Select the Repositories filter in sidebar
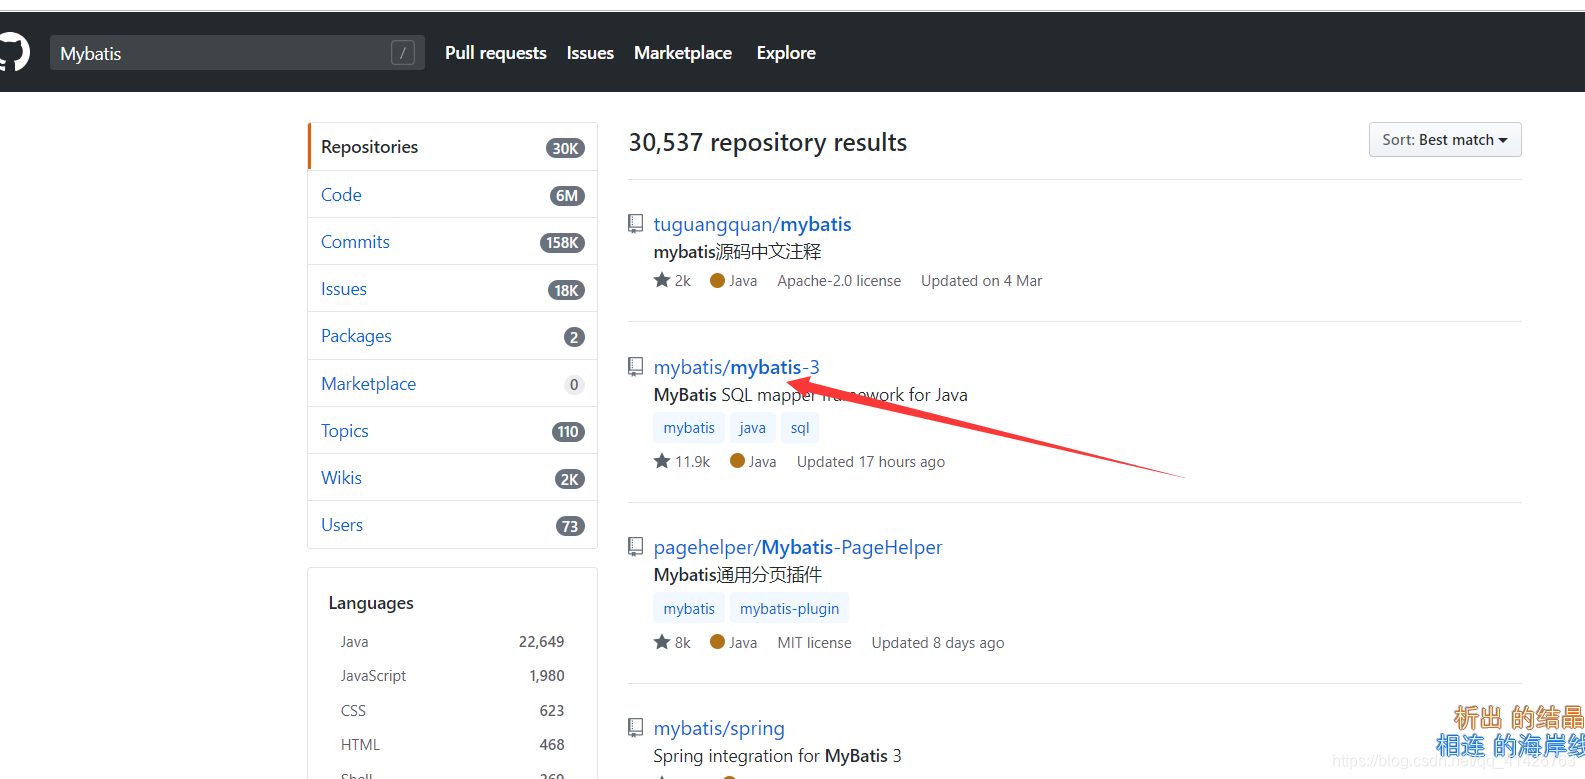This screenshot has width=1585, height=779. click(453, 147)
